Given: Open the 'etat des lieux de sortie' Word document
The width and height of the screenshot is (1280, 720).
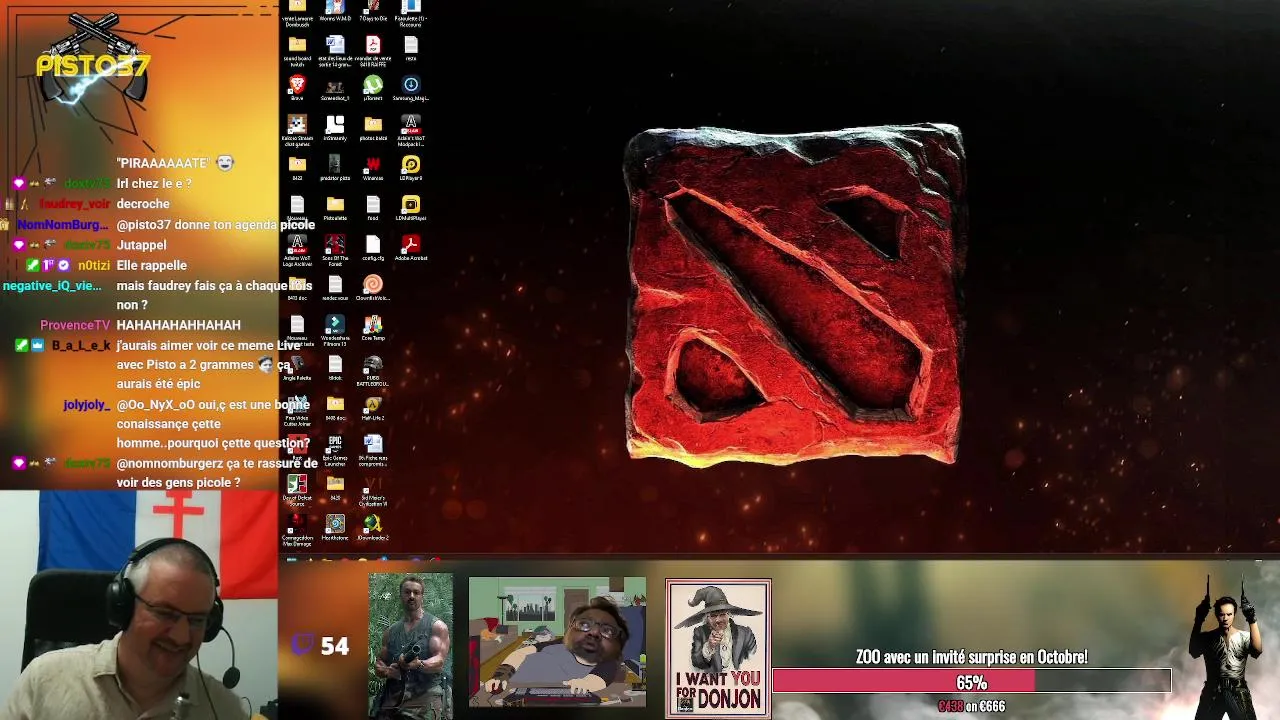Looking at the screenshot, I should pos(335,51).
